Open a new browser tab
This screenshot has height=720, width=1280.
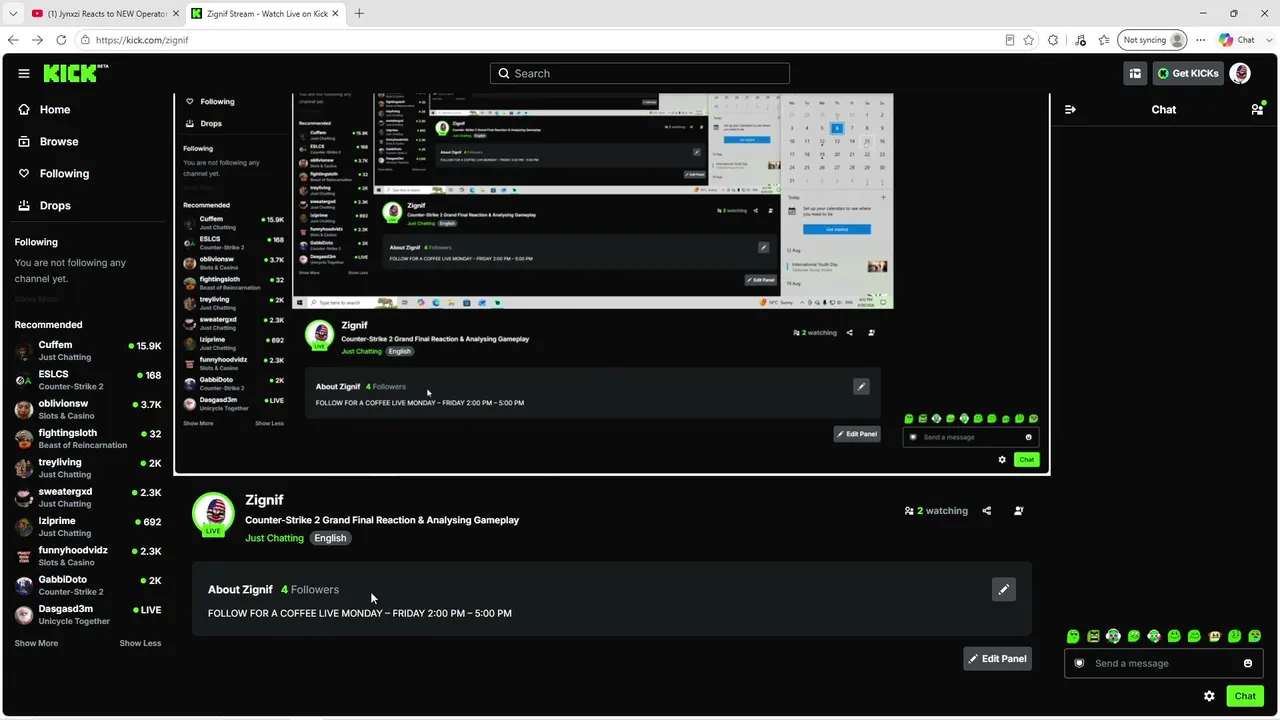pos(359,13)
